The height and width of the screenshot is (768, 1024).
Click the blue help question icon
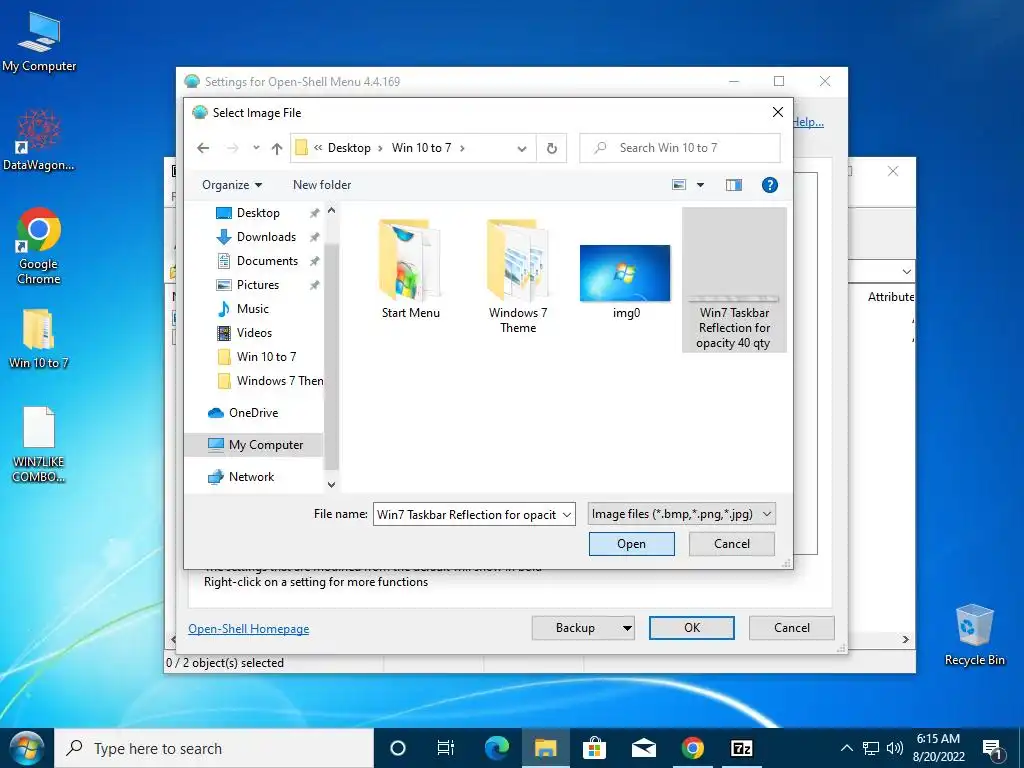[770, 185]
